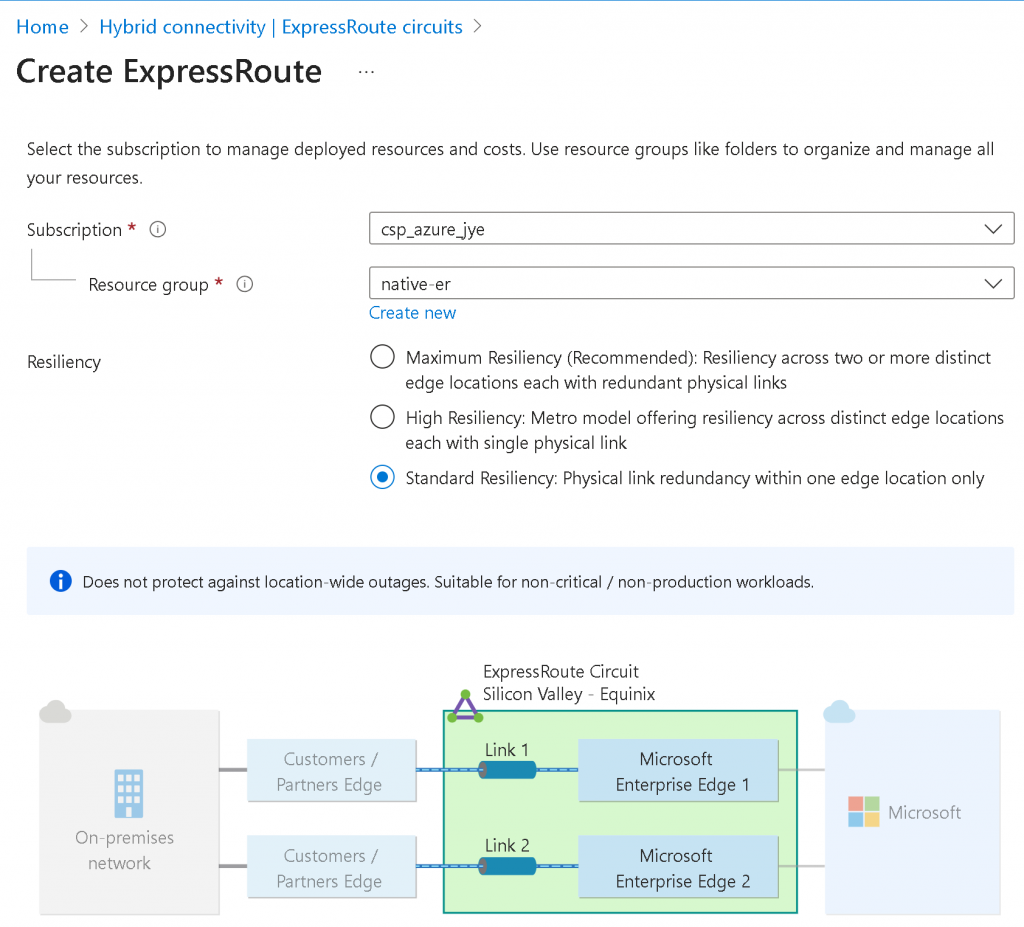Viewport: 1024px width, 927px height.
Task: Click the on-premises network building icon
Action: pyautogui.click(x=129, y=793)
